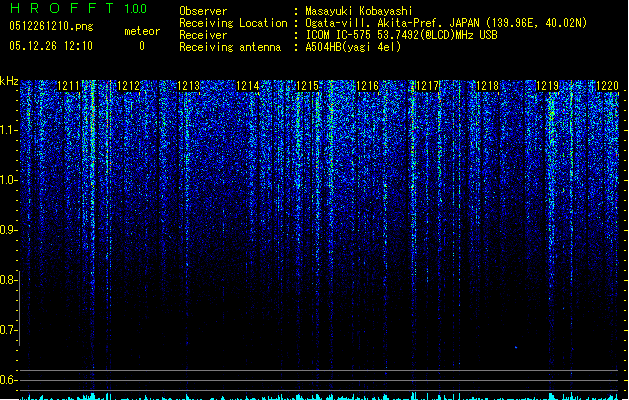The image size is (629, 400).
Task: Click the 1211 time marker
Action: [x=69, y=86]
